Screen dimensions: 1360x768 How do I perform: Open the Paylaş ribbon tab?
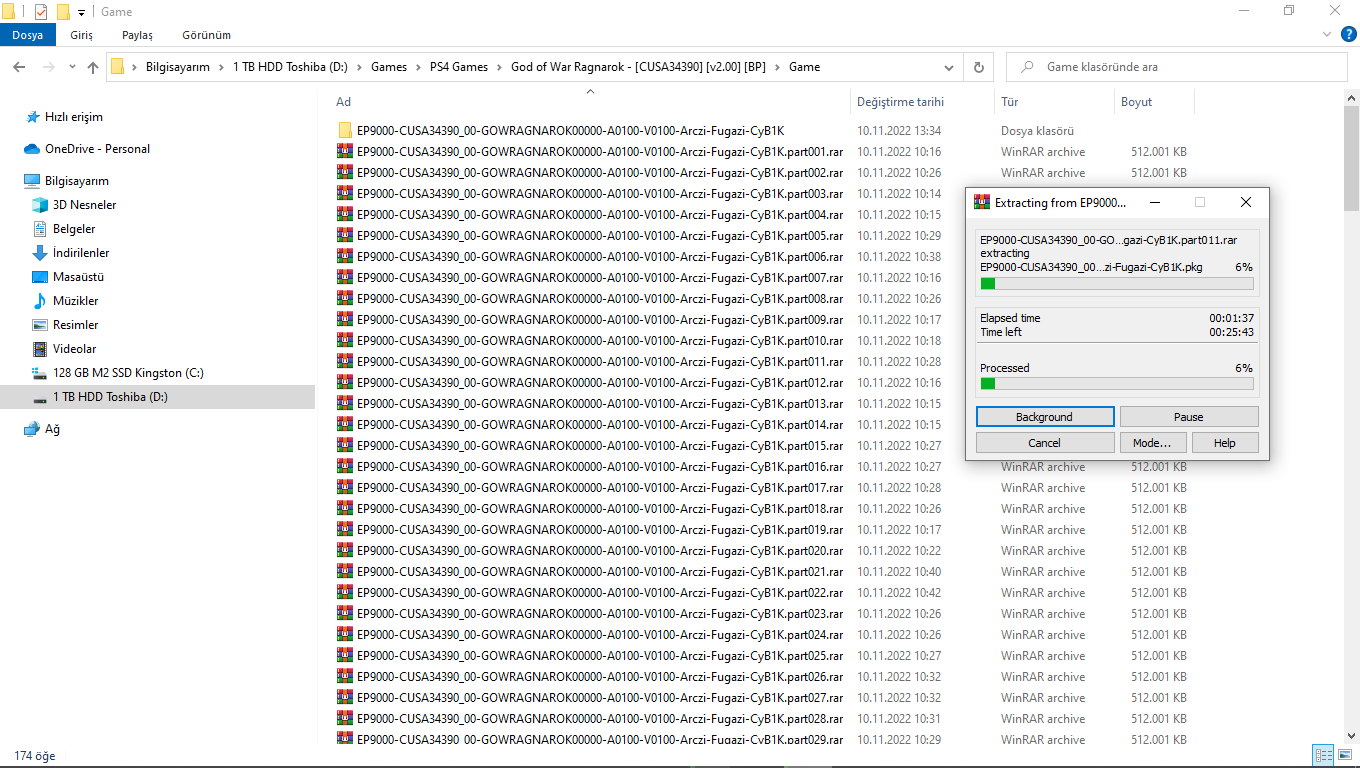pos(137,35)
